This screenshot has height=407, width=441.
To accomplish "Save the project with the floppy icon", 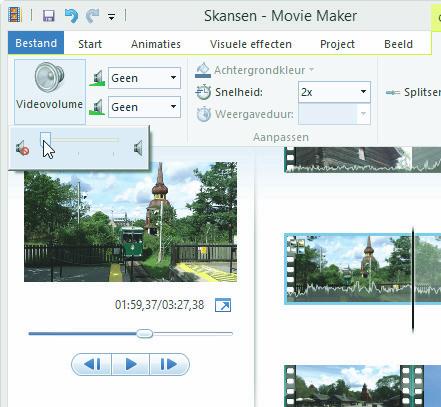I will click(x=49, y=16).
